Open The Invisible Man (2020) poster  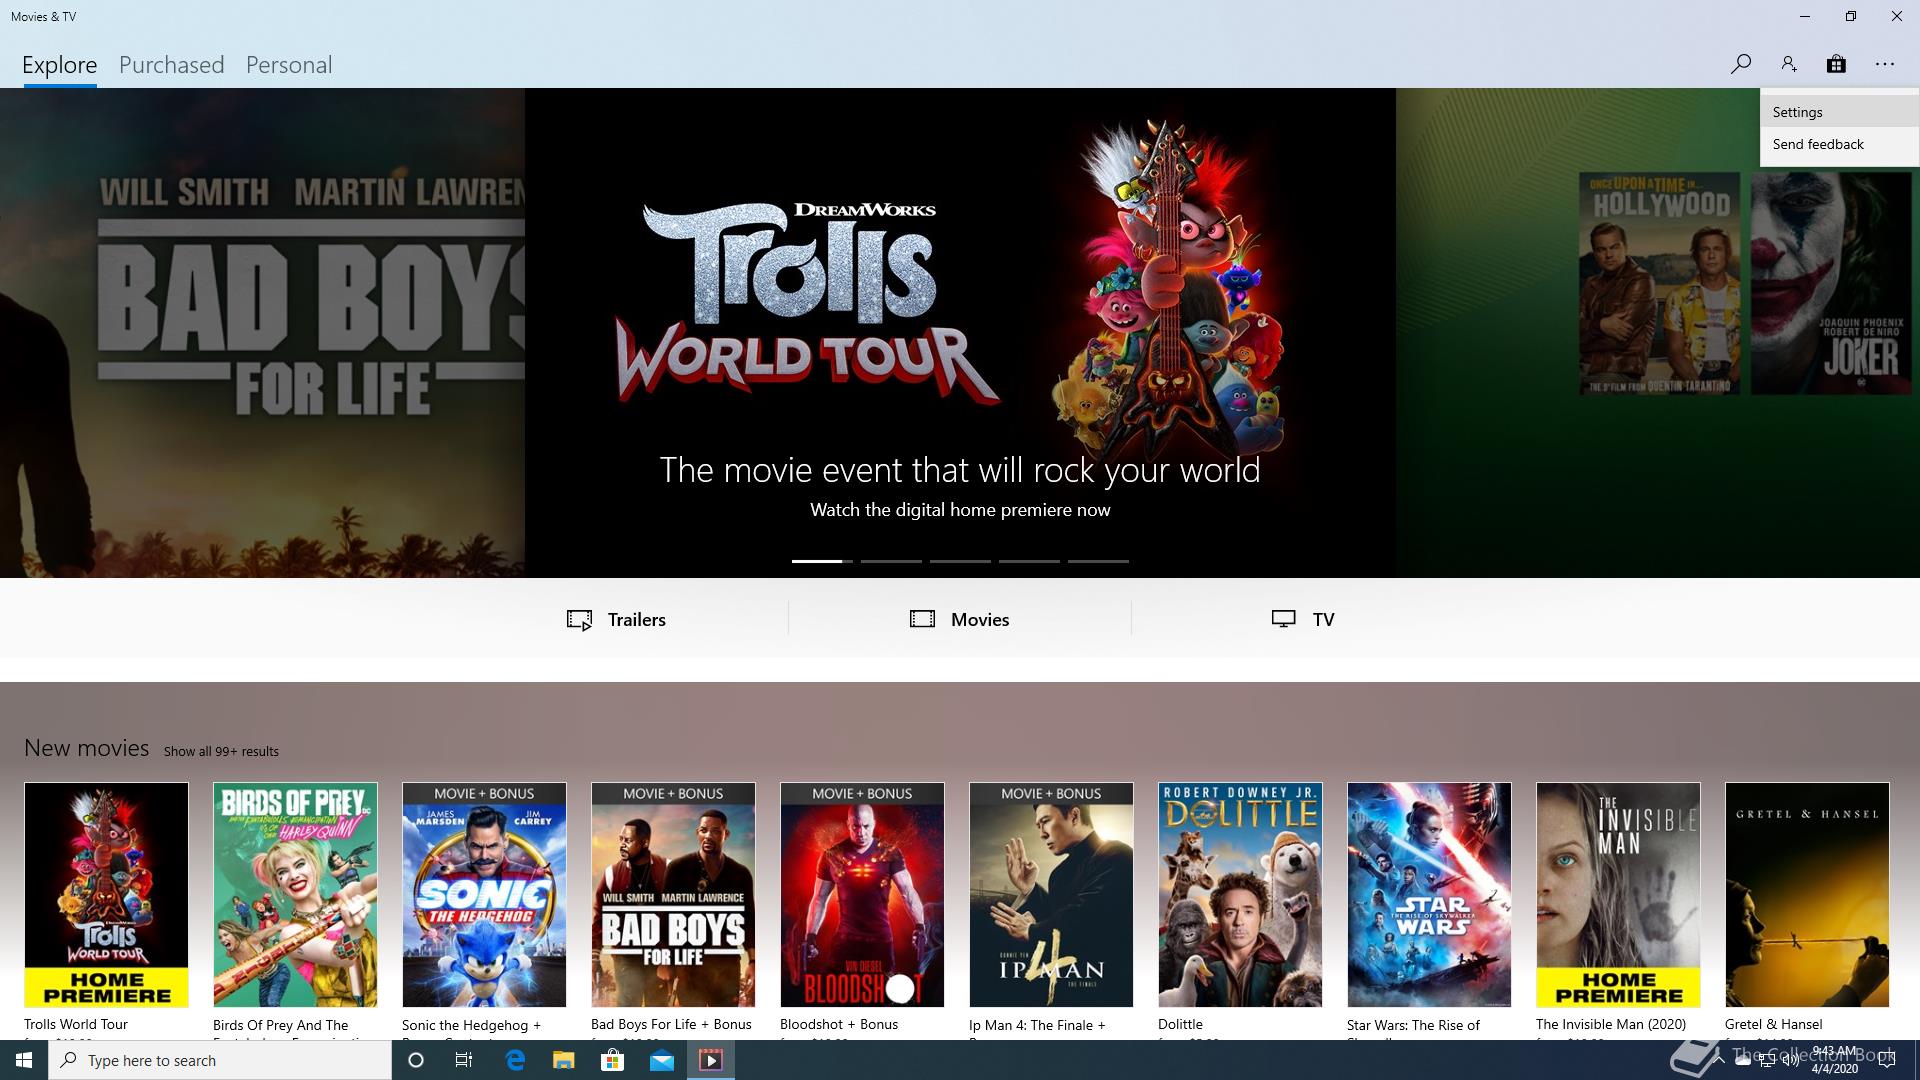pos(1618,894)
